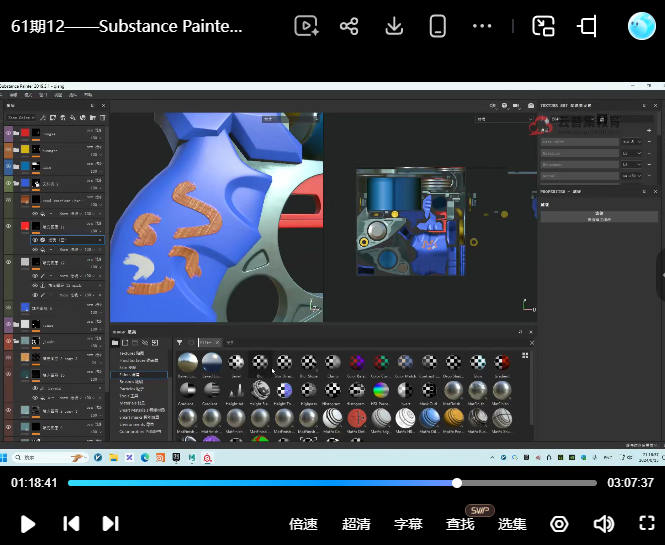Click the viewport camera settings icon
Screen dimensions: 665x545
[x=516, y=105]
